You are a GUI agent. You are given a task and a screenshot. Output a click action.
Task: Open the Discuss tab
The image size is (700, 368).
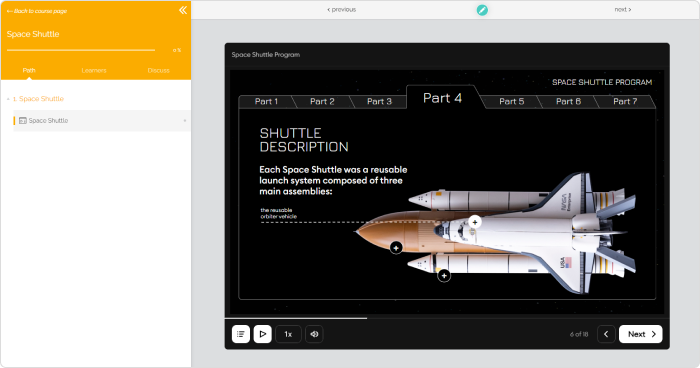coord(158,71)
